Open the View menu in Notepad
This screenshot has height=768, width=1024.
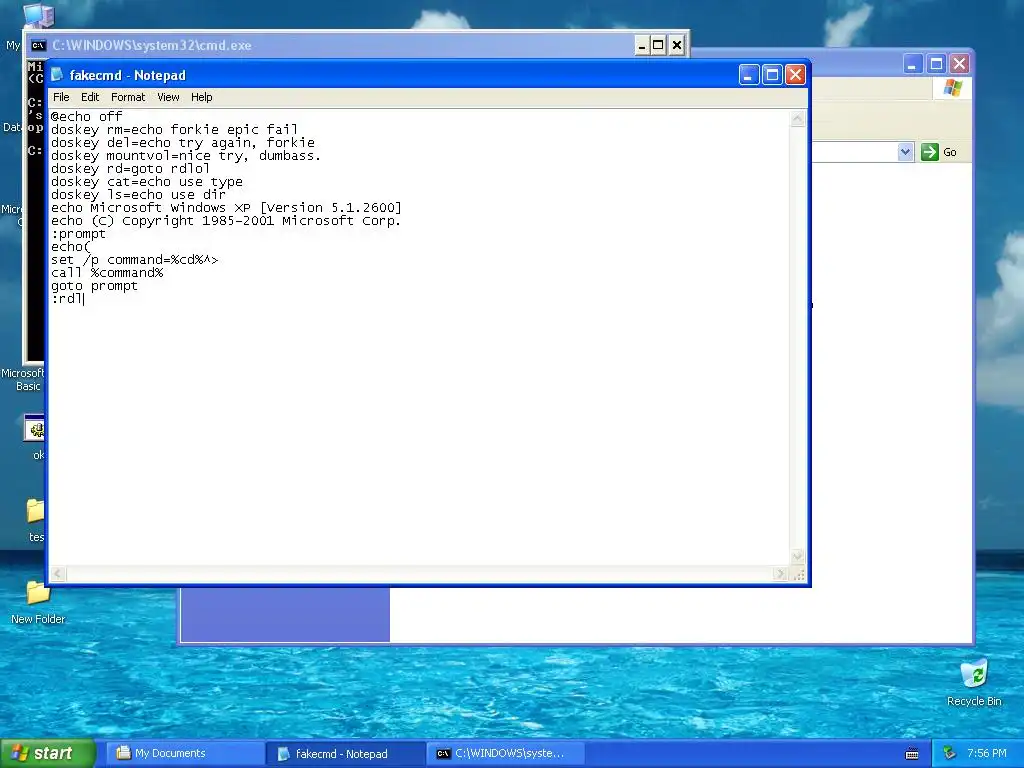tap(168, 97)
